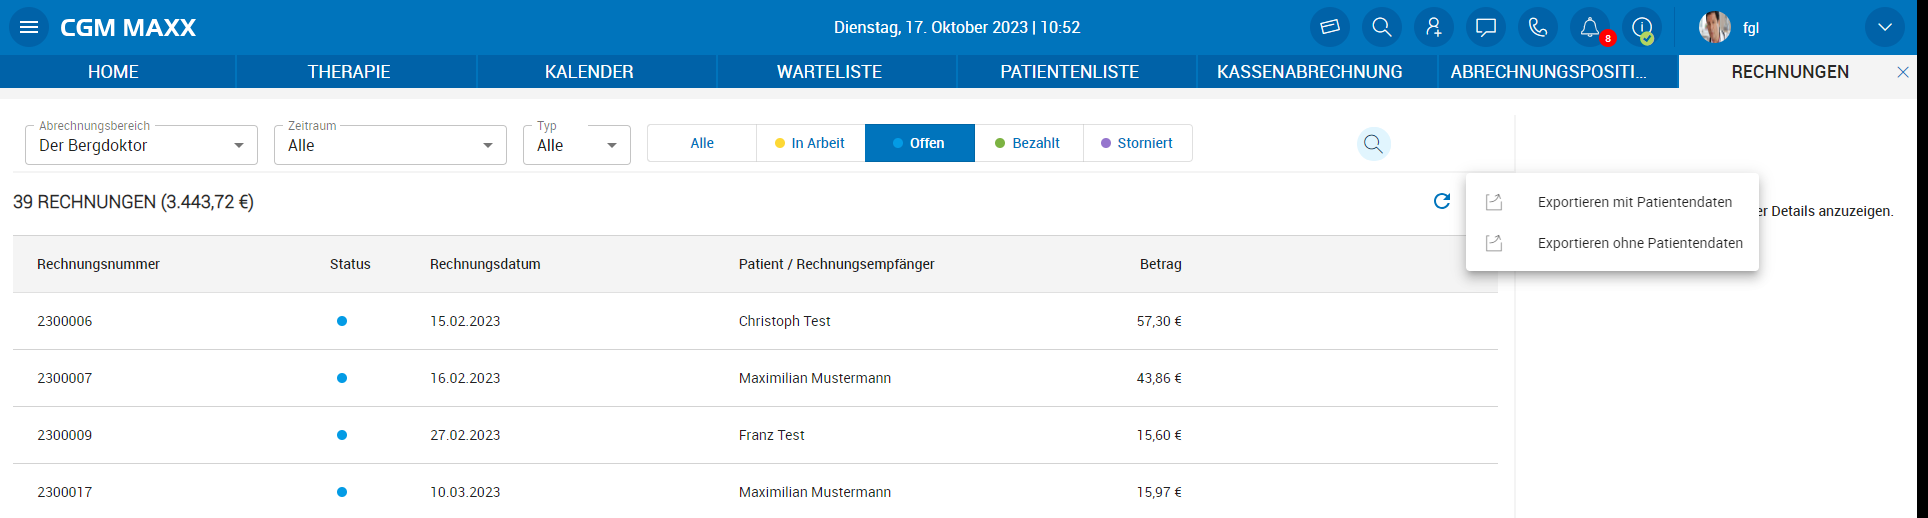Select invoice number 2300009
Image resolution: width=1928 pixels, height=518 pixels.
point(65,435)
